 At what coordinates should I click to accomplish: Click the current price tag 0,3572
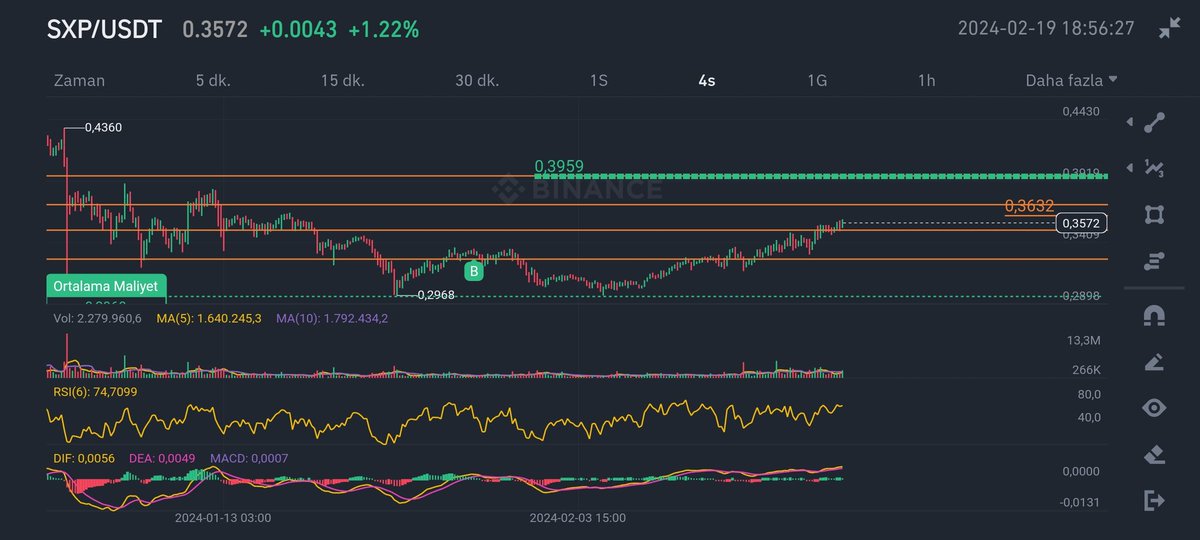coord(1082,223)
